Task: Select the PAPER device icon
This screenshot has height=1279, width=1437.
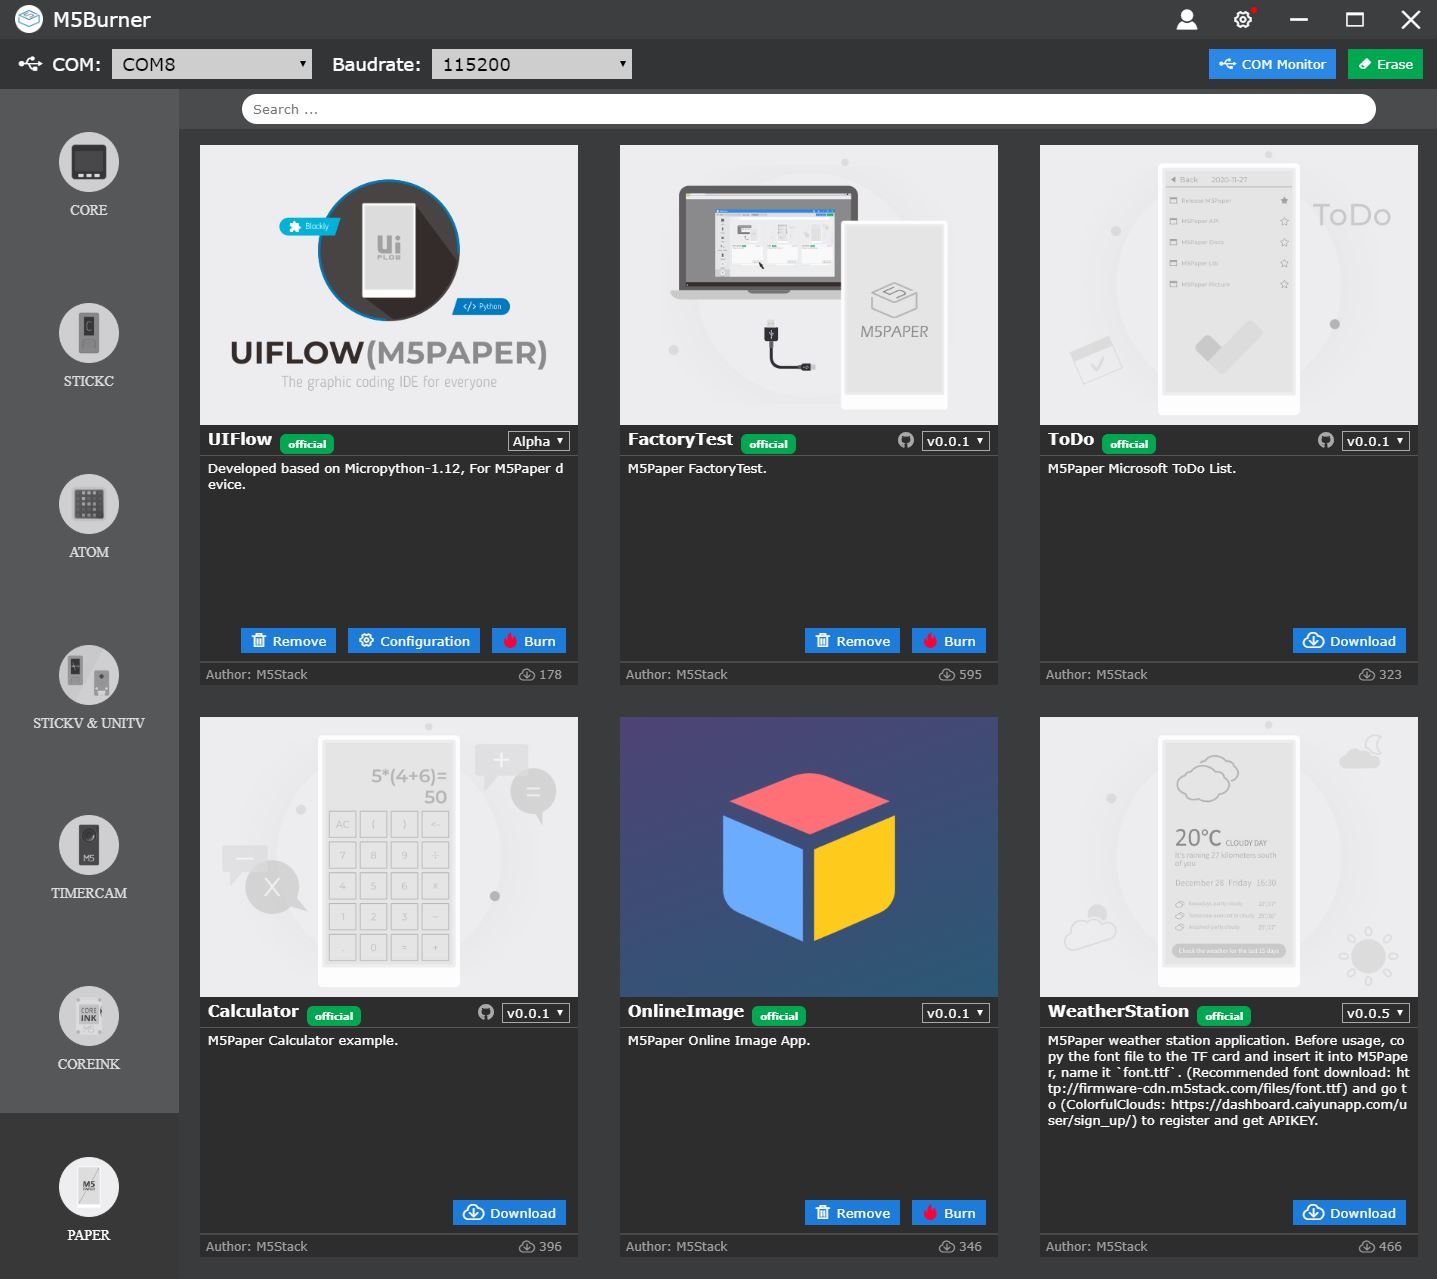Action: click(x=89, y=1187)
